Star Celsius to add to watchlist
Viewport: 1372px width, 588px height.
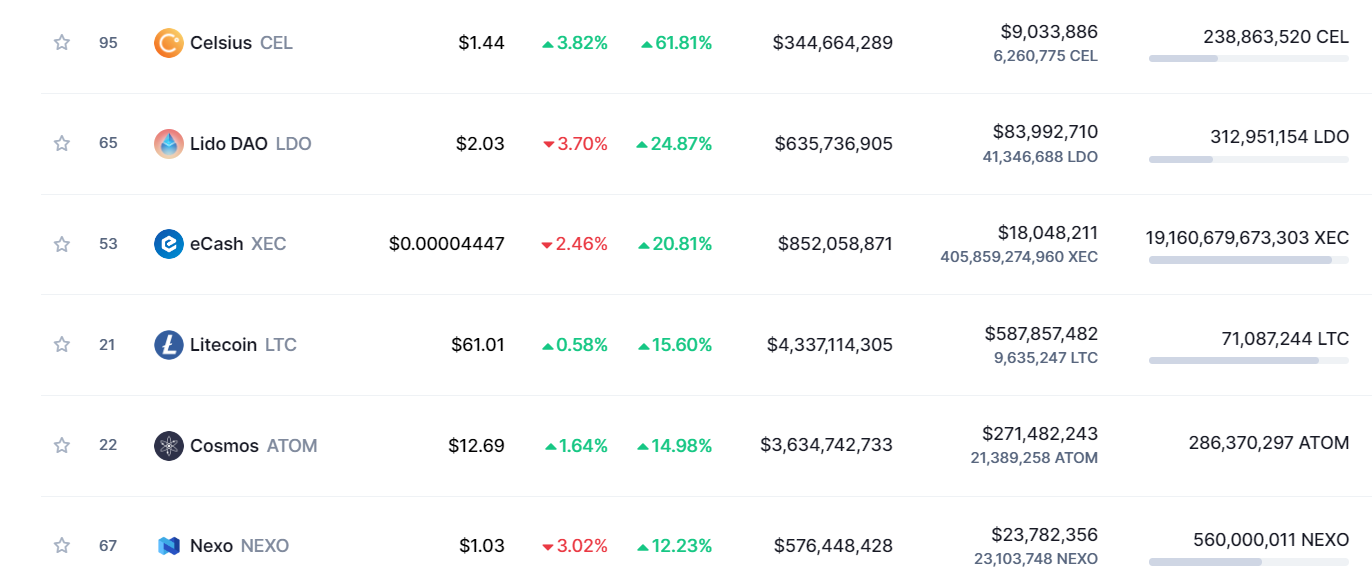[62, 43]
